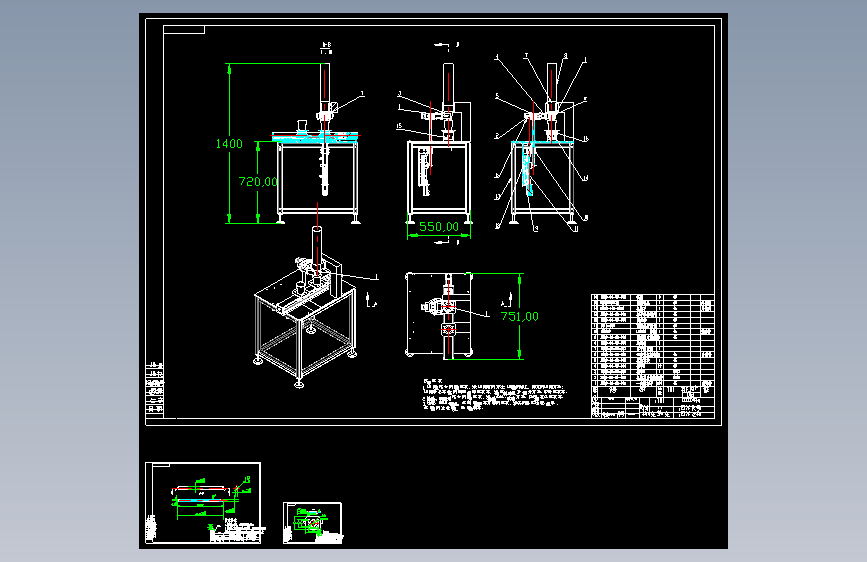The width and height of the screenshot is (867, 562).
Task: Select the balloon-numbered section view at right
Action: pos(542,143)
